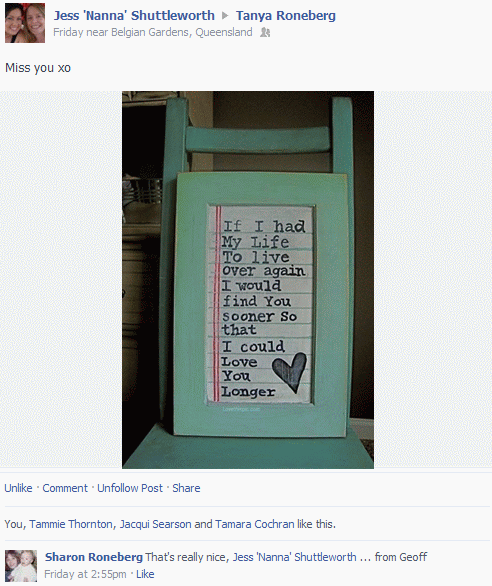Open Sharon Roneberg's name link
The width and height of the screenshot is (492, 586).
coord(94,557)
